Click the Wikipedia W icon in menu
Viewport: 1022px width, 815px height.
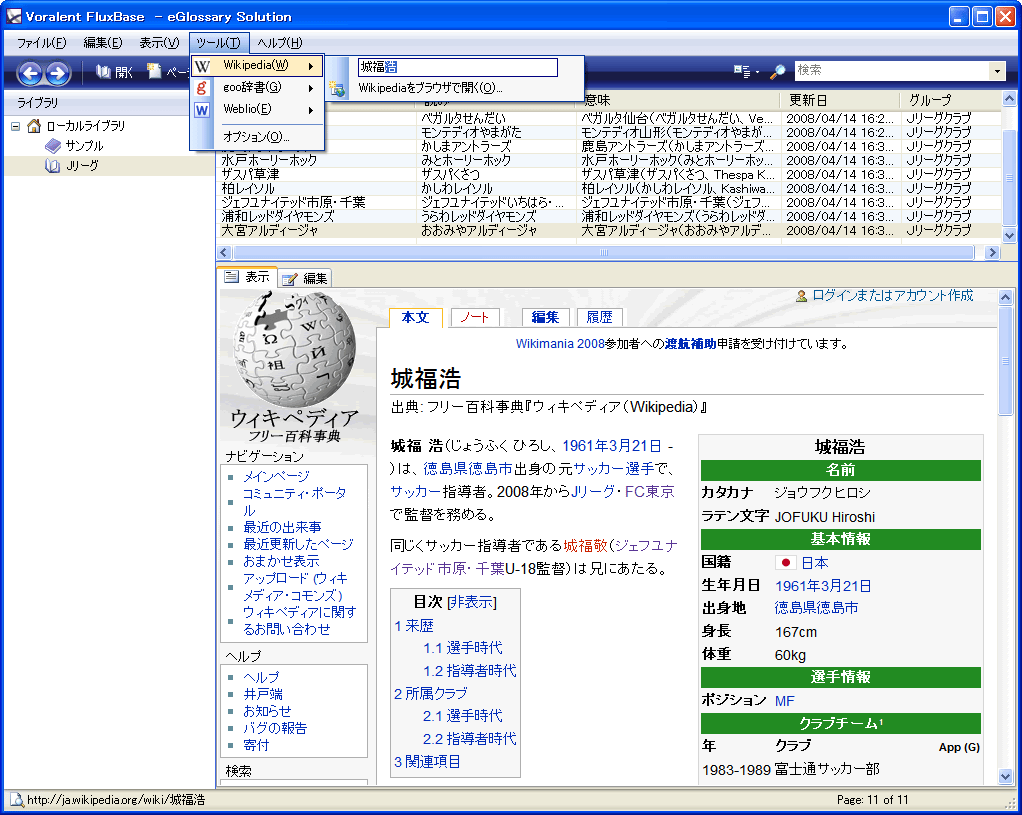pyautogui.click(x=202, y=66)
